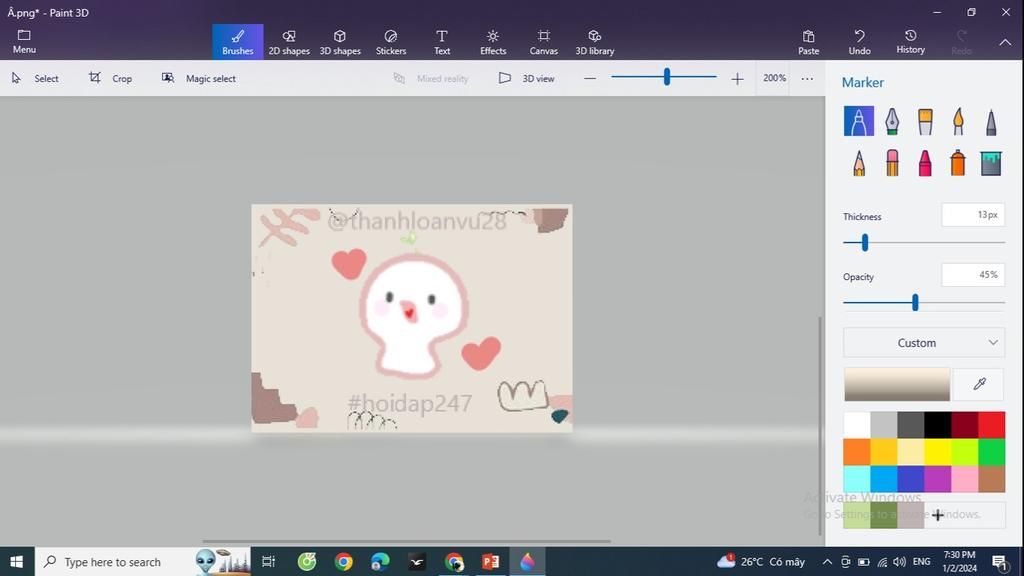Open the Menu folder

pyautogui.click(x=24, y=41)
